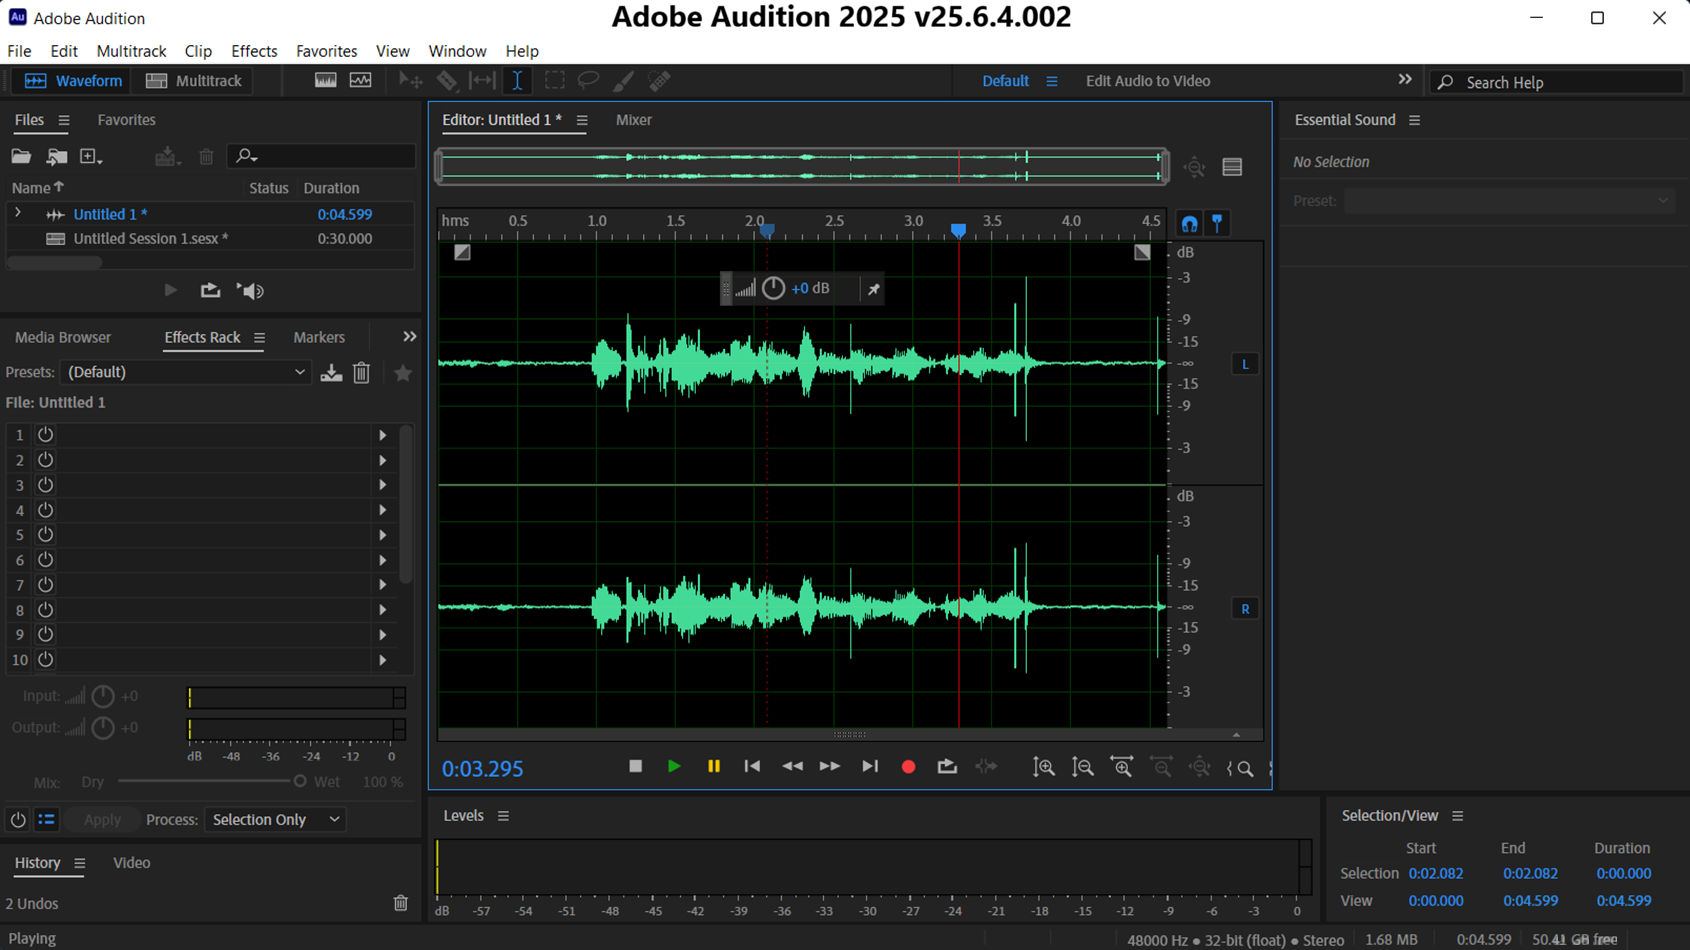Toggle the left channel L button
The image size is (1690, 950).
1245,364
